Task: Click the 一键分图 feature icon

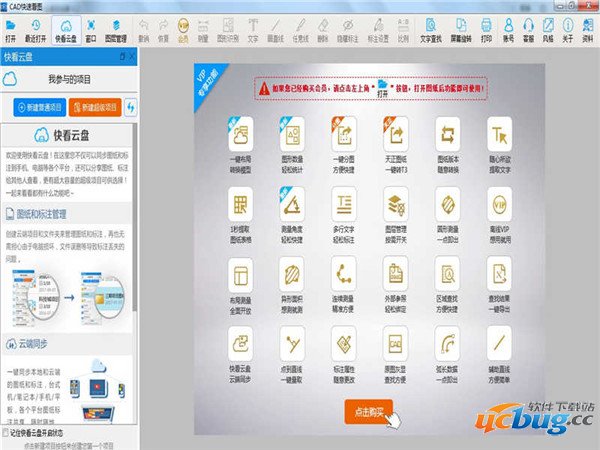Action: 344,134
